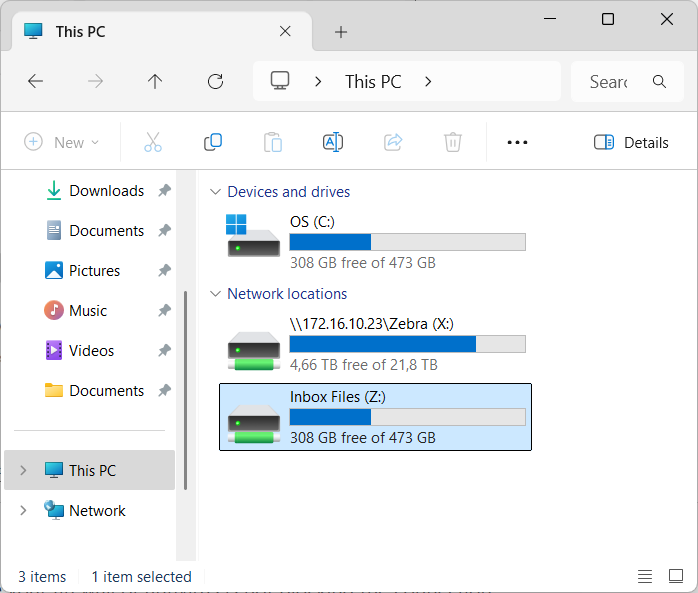Image resolution: width=698 pixels, height=593 pixels.
Task: Open the See more ellipsis menu
Action: (x=517, y=142)
